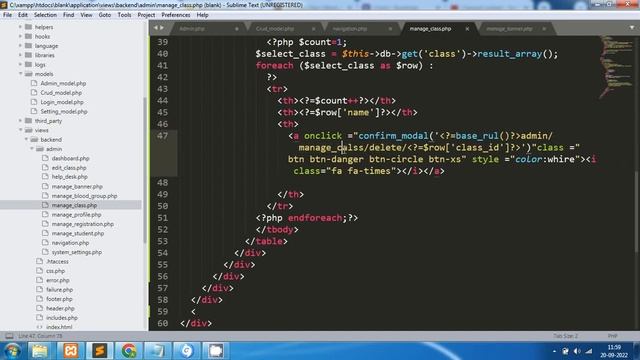Image resolution: width=640 pixels, height=360 pixels.
Task: Open the Preferences menu
Action: pos(176,15)
